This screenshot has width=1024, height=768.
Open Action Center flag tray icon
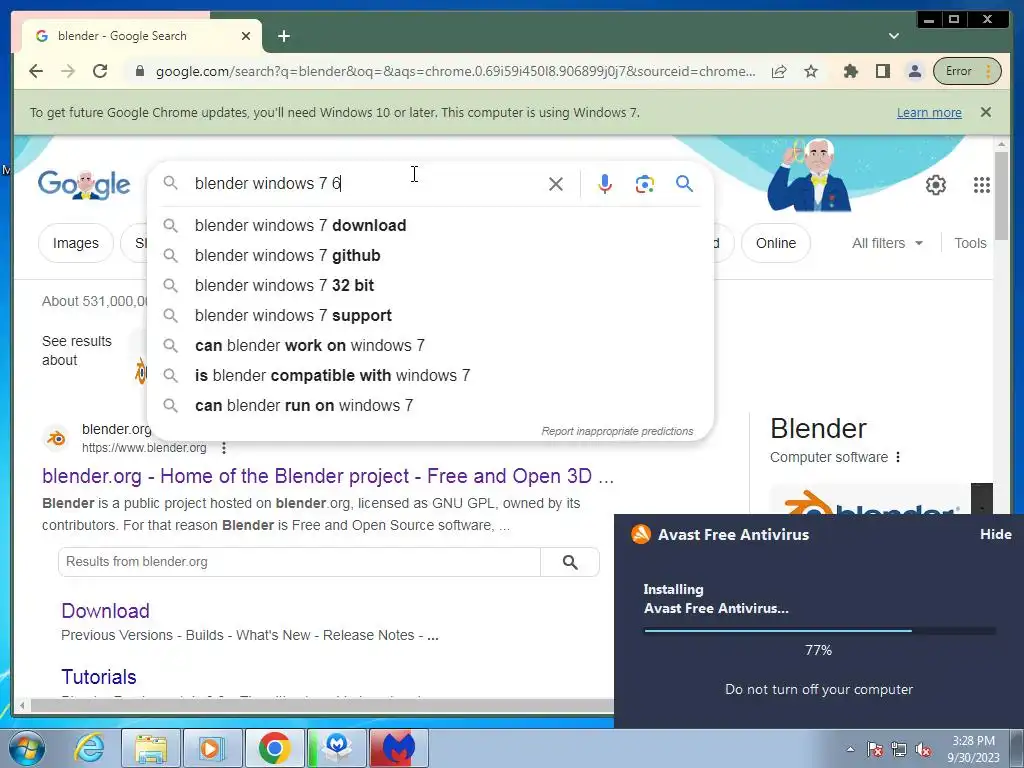click(x=874, y=749)
